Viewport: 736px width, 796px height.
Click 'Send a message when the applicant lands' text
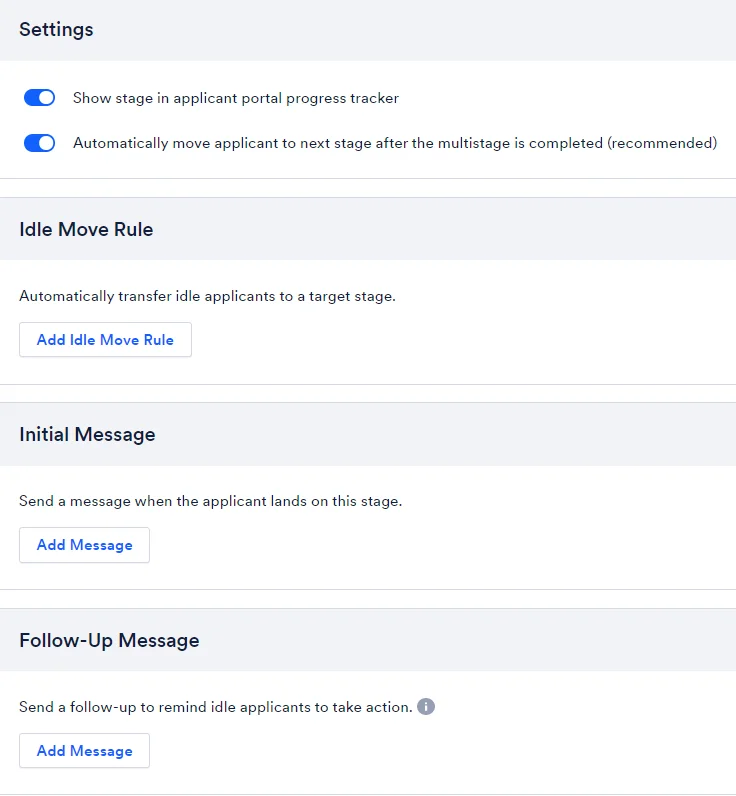(211, 501)
